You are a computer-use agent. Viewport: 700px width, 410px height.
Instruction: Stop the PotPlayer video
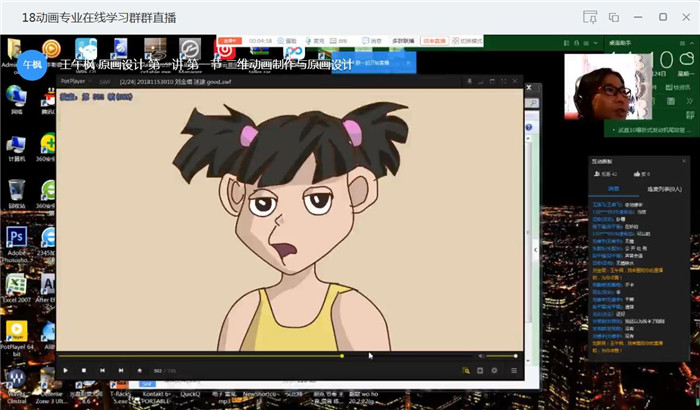(x=84, y=370)
